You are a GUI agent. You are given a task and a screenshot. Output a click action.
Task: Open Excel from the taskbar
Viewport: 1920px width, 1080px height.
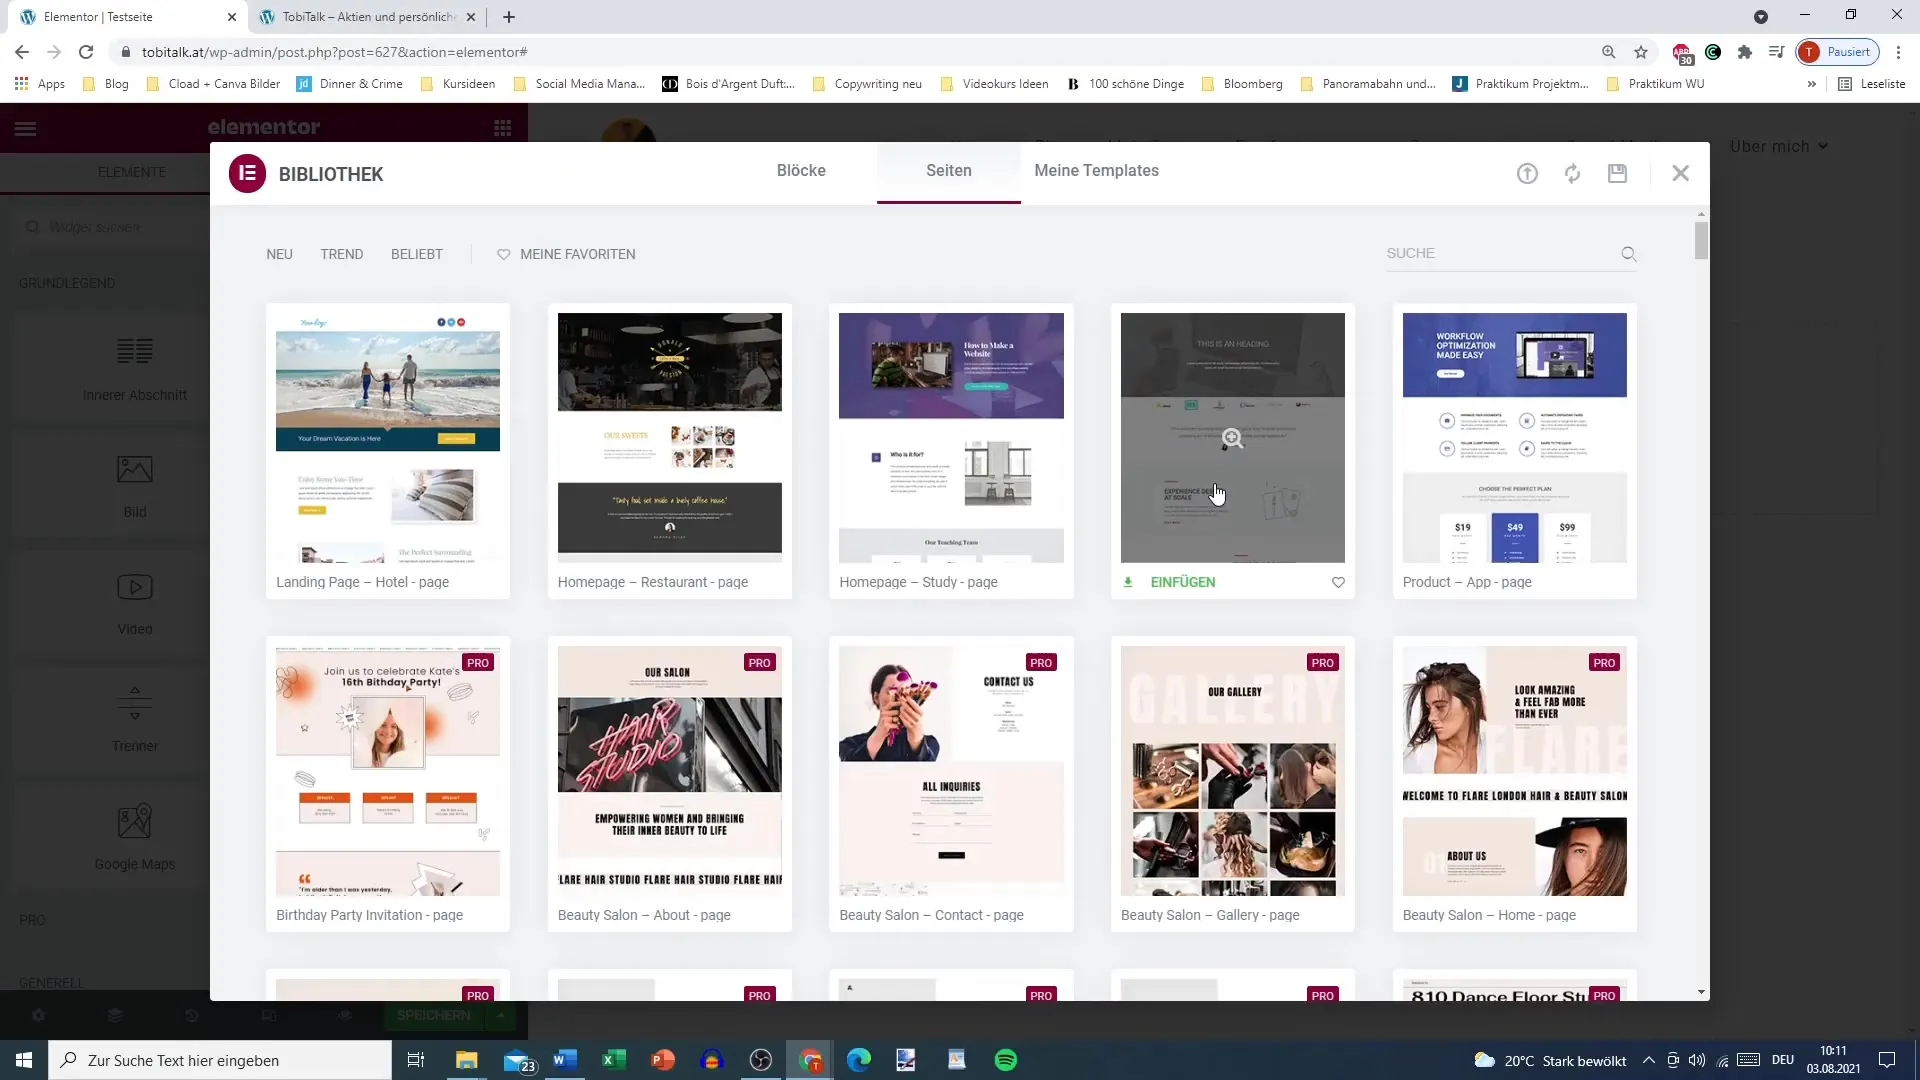614,1060
